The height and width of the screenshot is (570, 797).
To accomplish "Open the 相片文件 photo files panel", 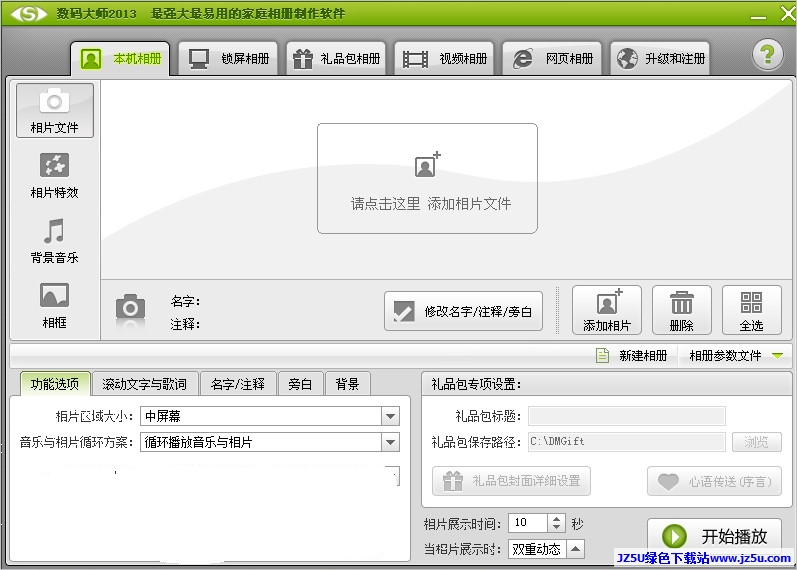I will coord(54,110).
